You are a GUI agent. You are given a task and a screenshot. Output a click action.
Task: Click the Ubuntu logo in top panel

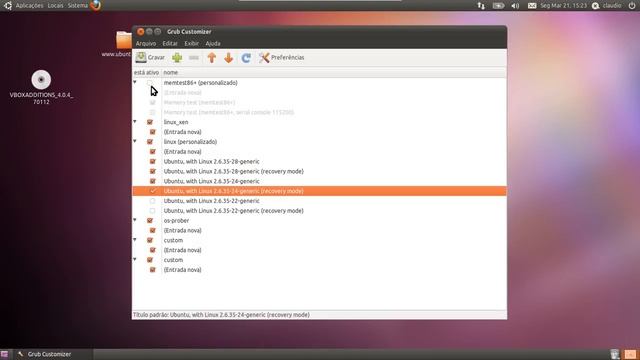click(8, 5)
